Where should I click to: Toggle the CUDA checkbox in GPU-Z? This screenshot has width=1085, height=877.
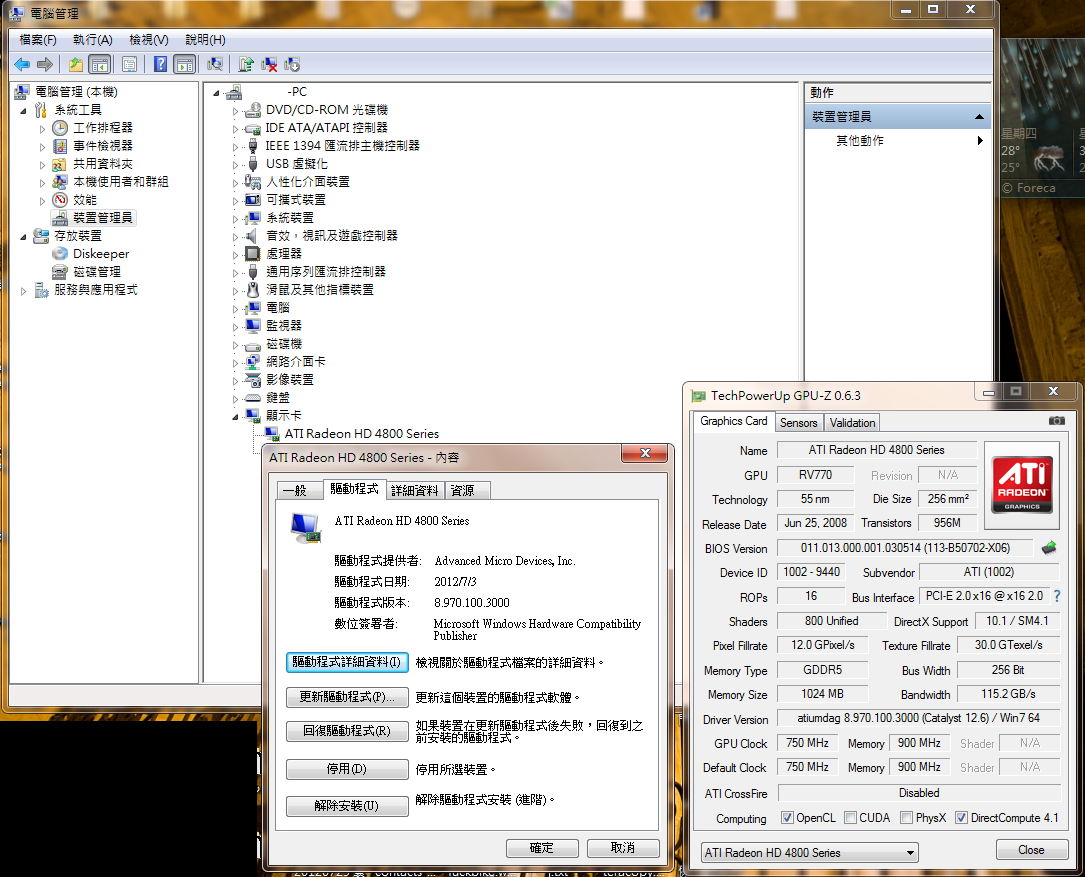coord(850,817)
